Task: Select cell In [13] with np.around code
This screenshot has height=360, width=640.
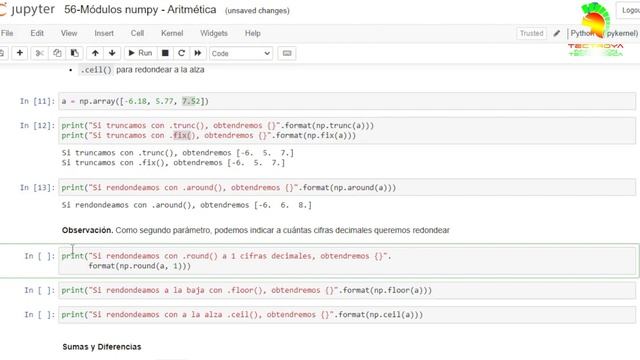Action: (347, 188)
